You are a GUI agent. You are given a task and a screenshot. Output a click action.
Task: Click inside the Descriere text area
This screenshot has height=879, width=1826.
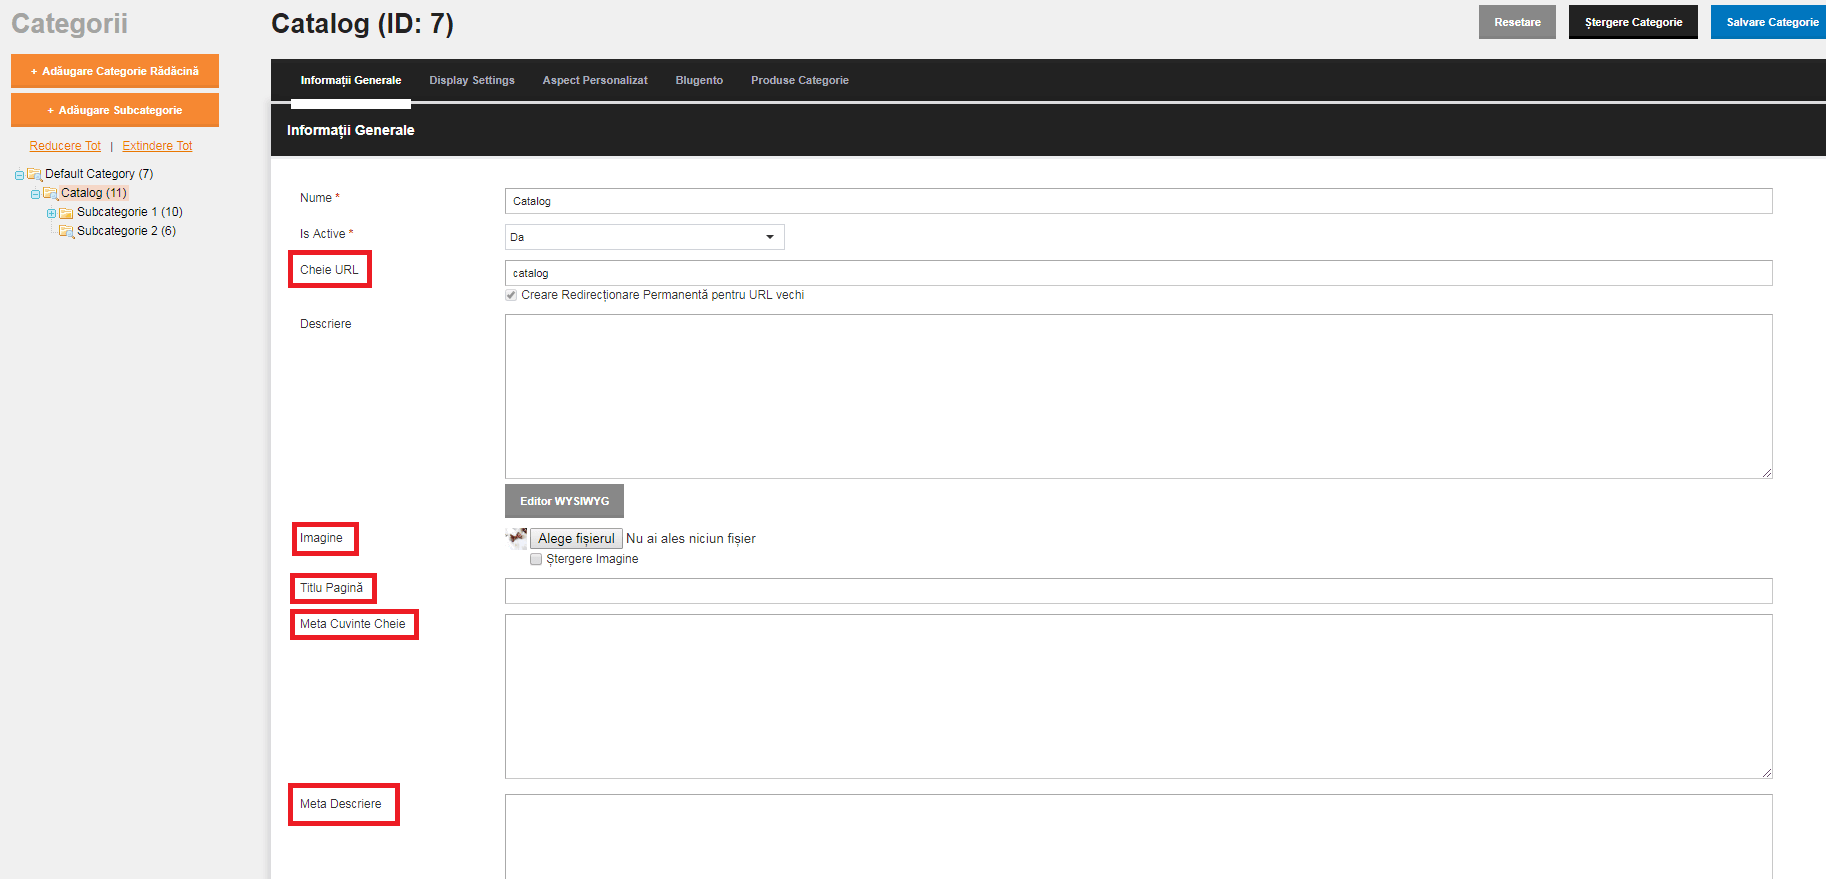point(1138,396)
